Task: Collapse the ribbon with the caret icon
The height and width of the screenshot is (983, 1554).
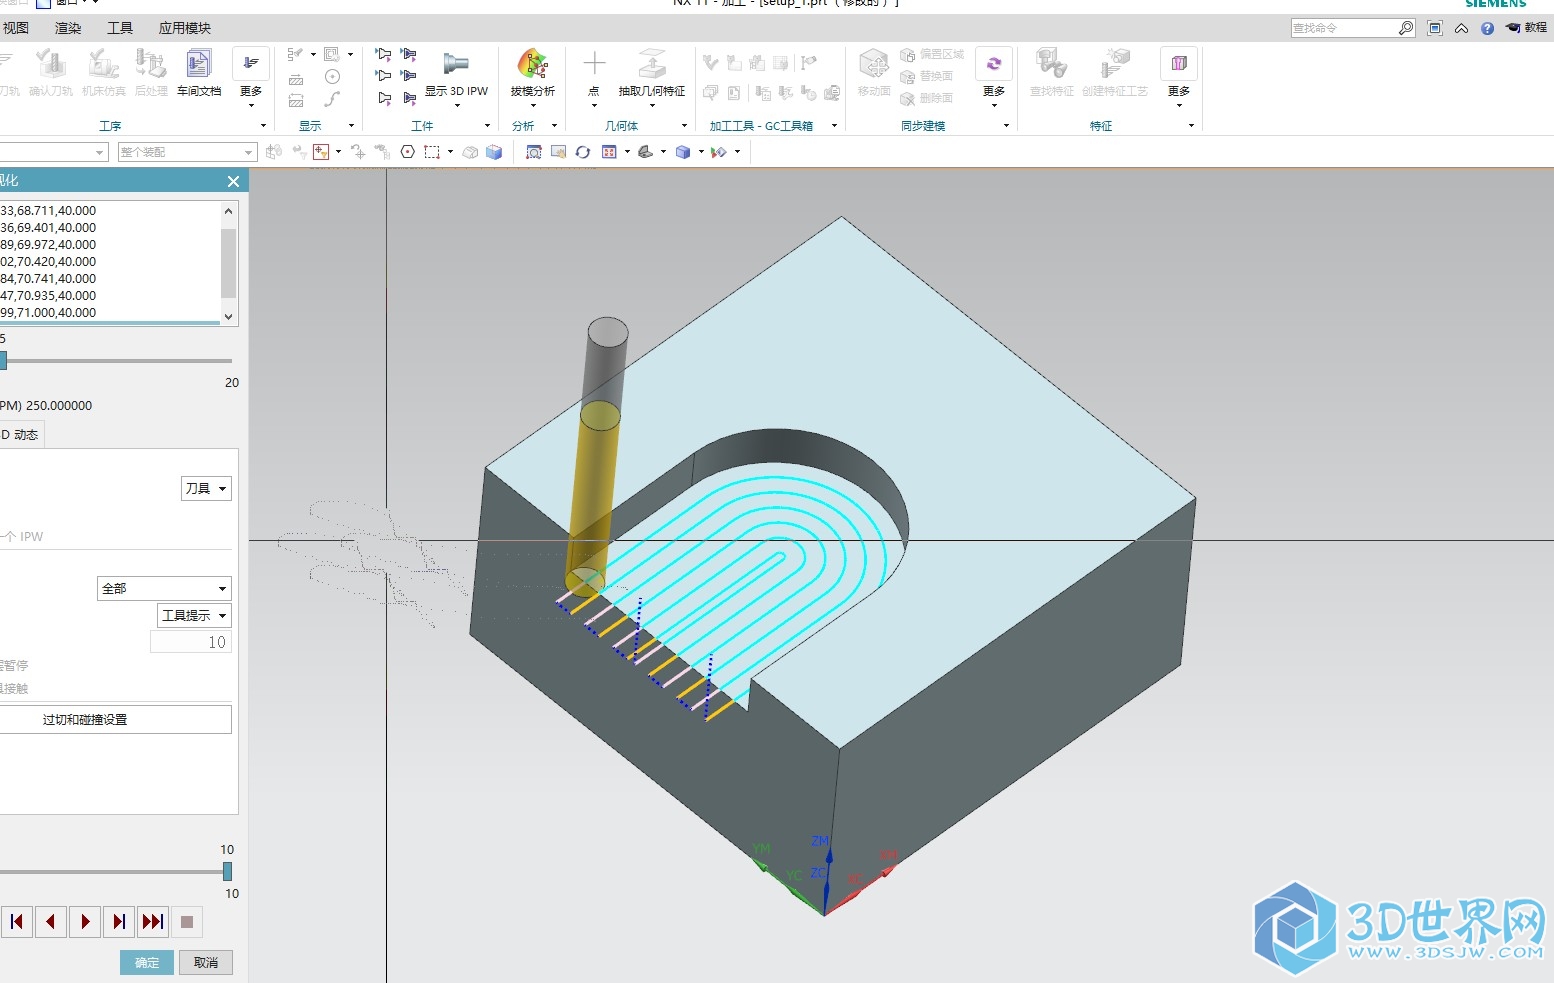Action: (1462, 28)
